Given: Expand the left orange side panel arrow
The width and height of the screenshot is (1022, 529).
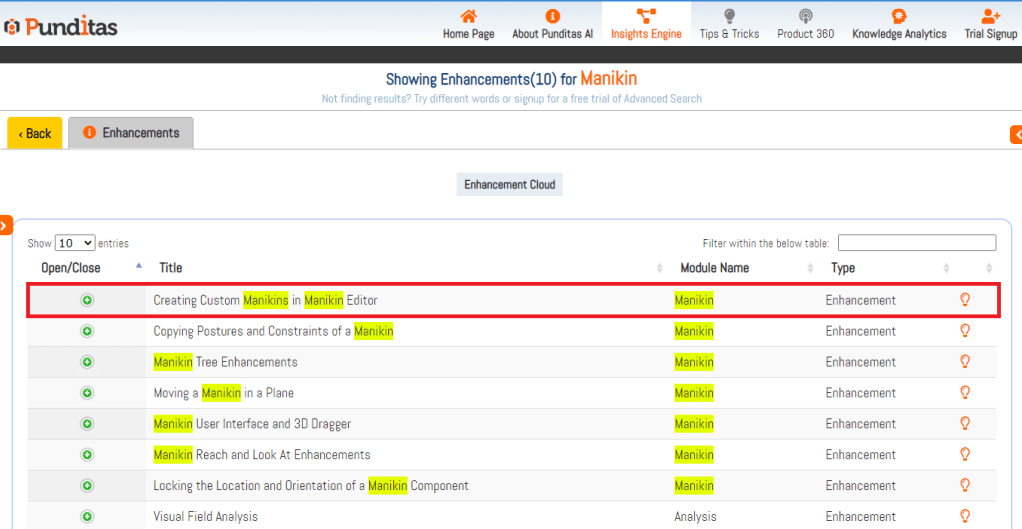Looking at the screenshot, I should pyautogui.click(x=5, y=226).
